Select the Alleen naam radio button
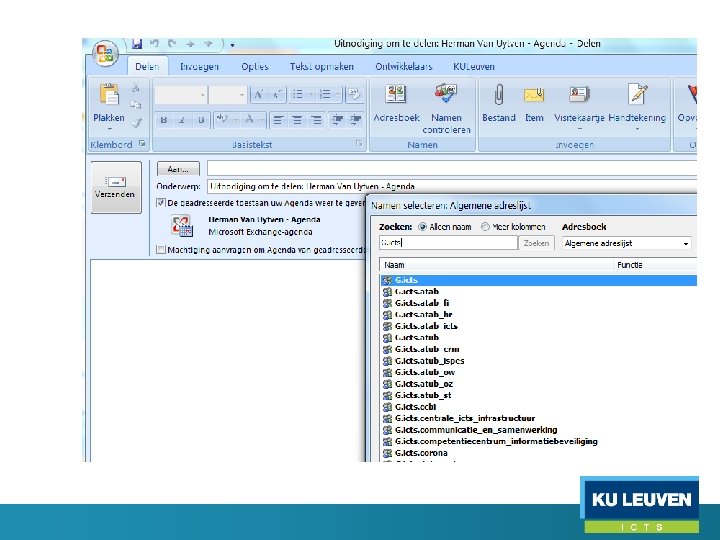The width and height of the screenshot is (720, 540). coord(422,227)
